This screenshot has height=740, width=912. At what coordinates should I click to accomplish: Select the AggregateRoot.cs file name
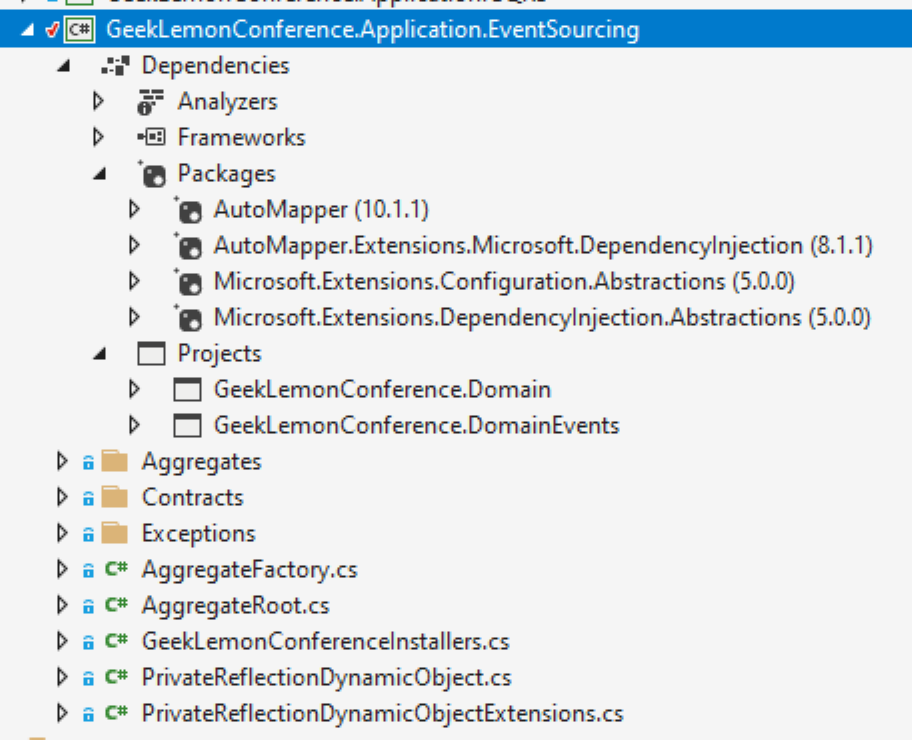point(236,606)
